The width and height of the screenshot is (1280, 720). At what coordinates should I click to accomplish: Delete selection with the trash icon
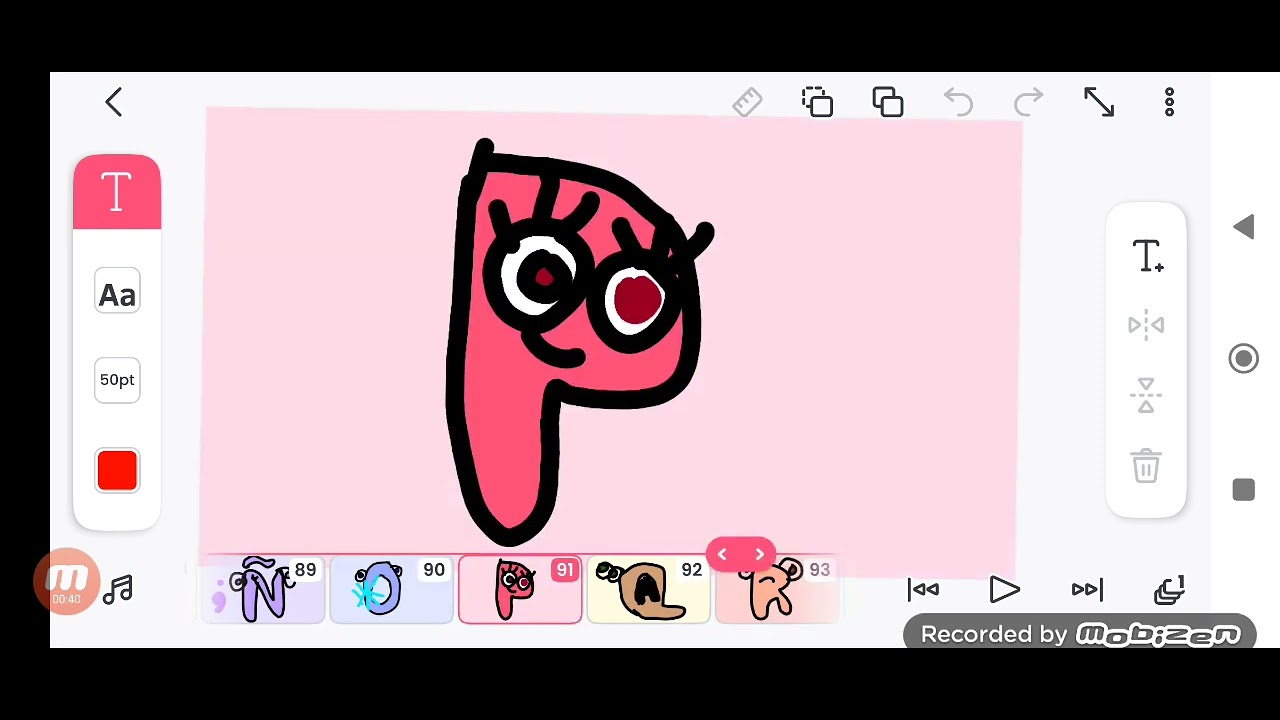[x=1146, y=466]
